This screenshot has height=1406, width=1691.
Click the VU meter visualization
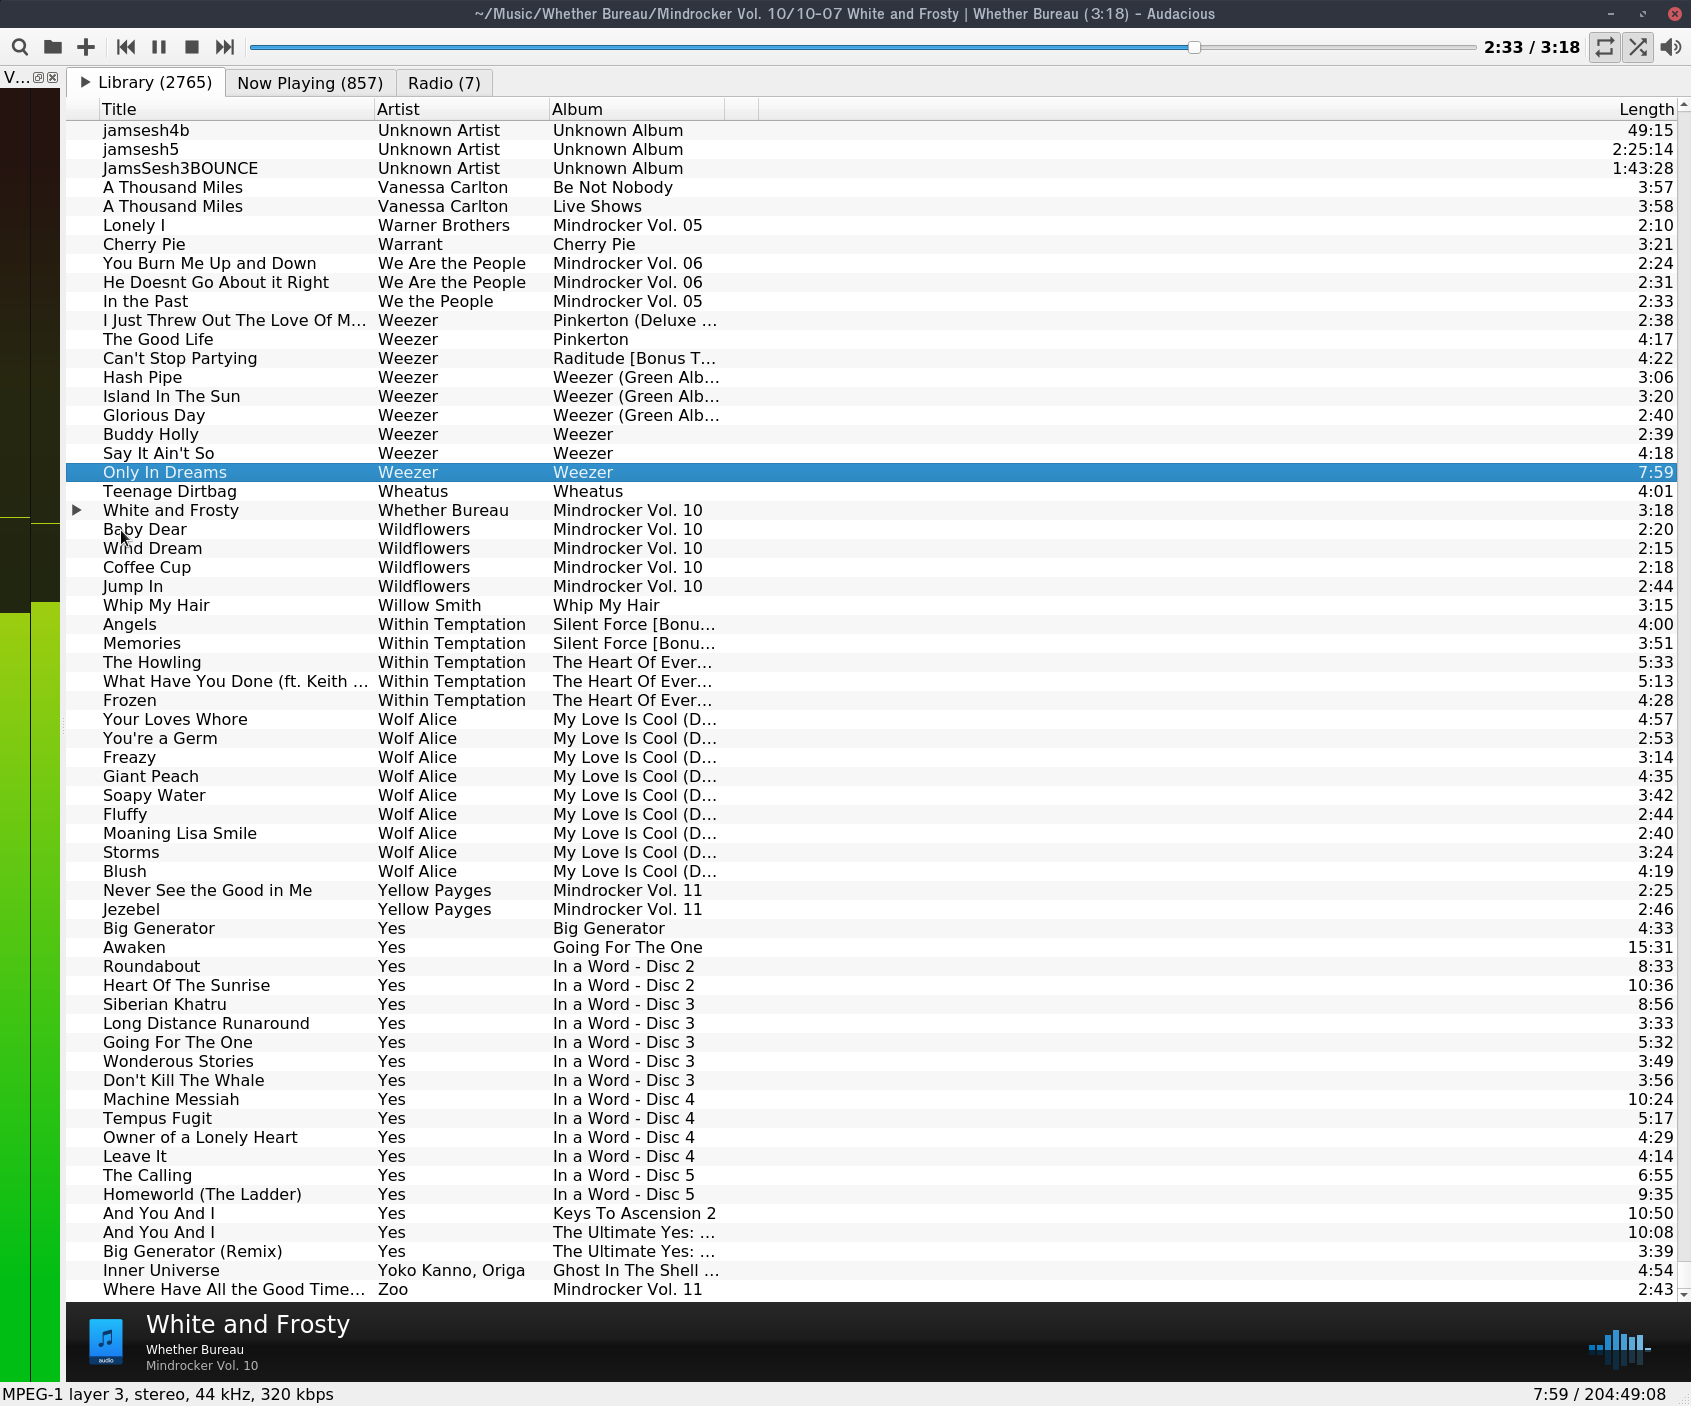pos(30,735)
